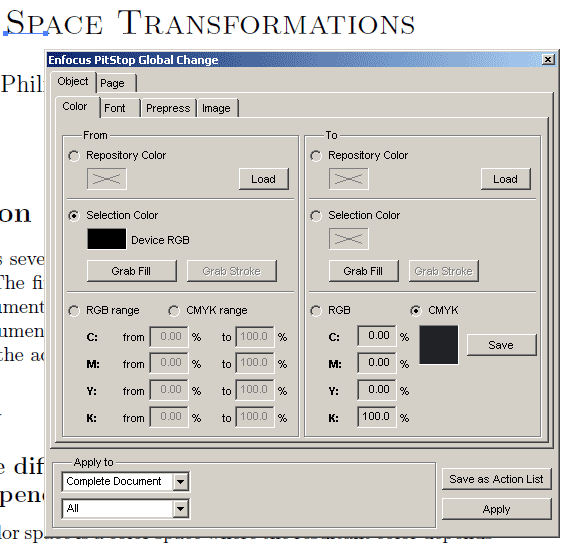Click Save as Action List
Viewport: 566px width, 547px height.
coord(496,479)
